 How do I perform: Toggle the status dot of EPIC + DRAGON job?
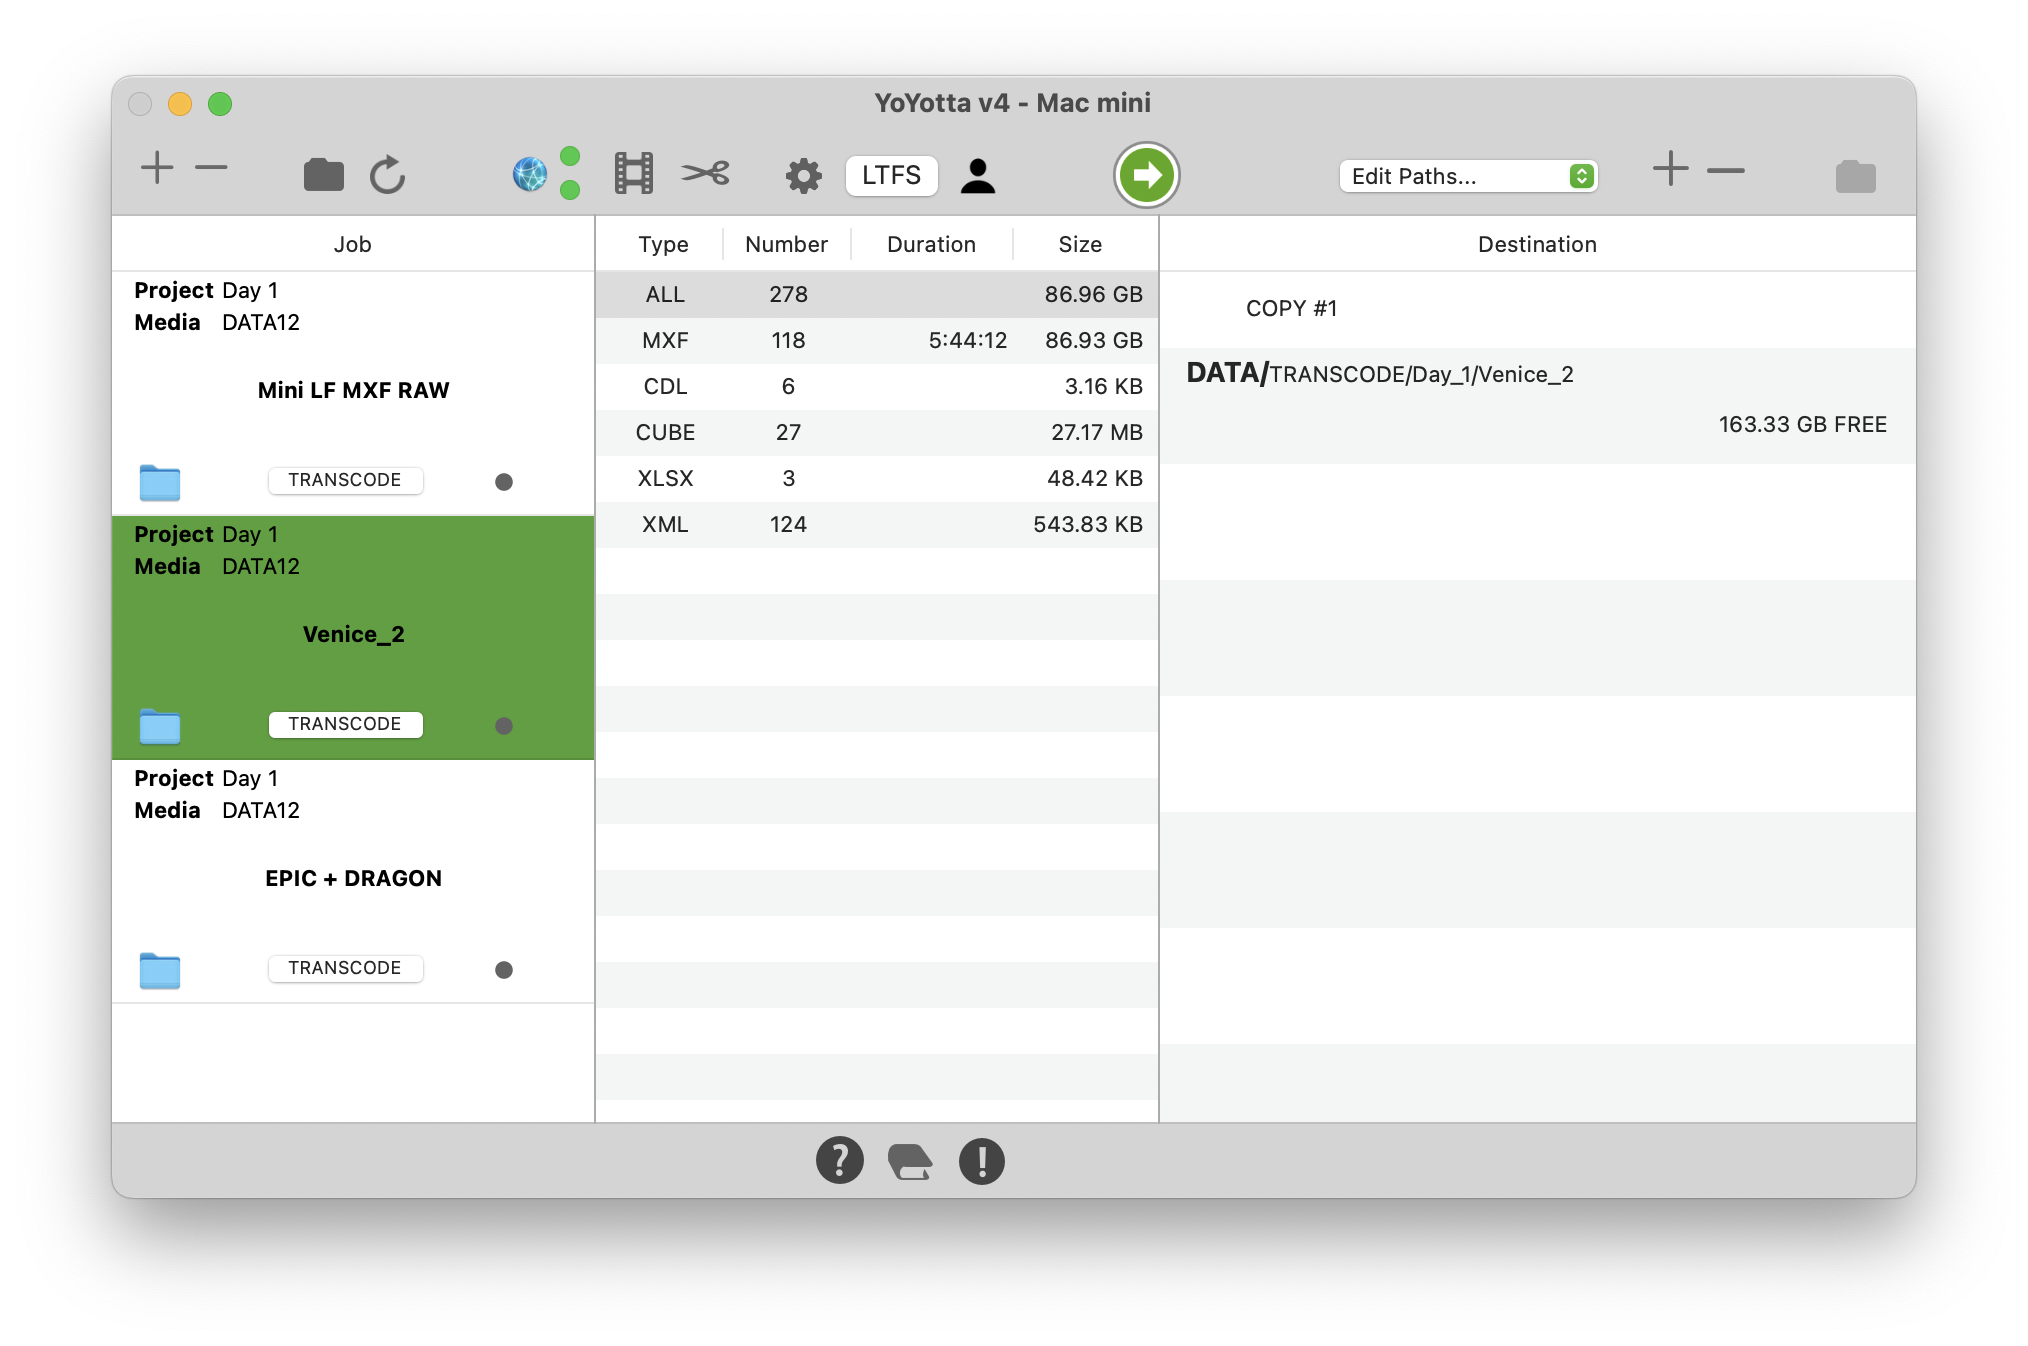pyautogui.click(x=504, y=970)
